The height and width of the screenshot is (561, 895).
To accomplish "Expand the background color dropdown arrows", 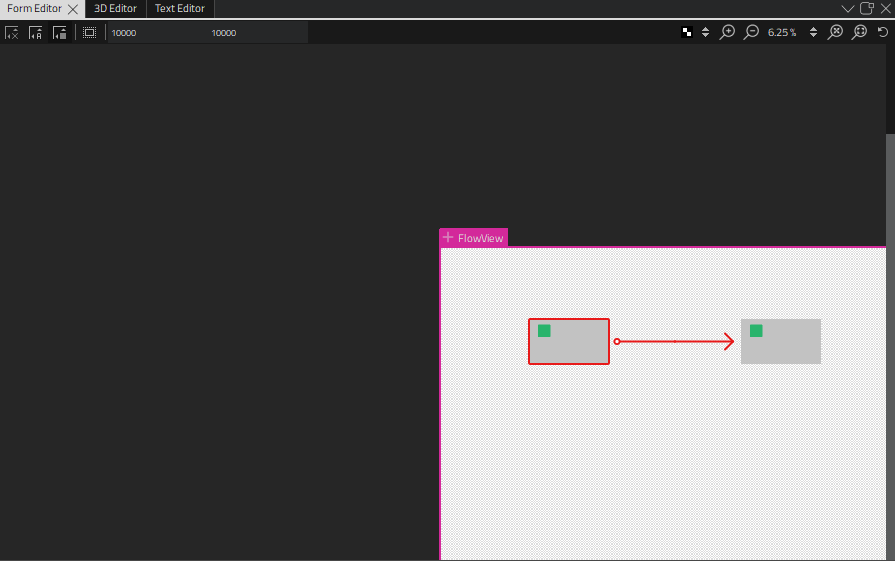I will click(706, 32).
